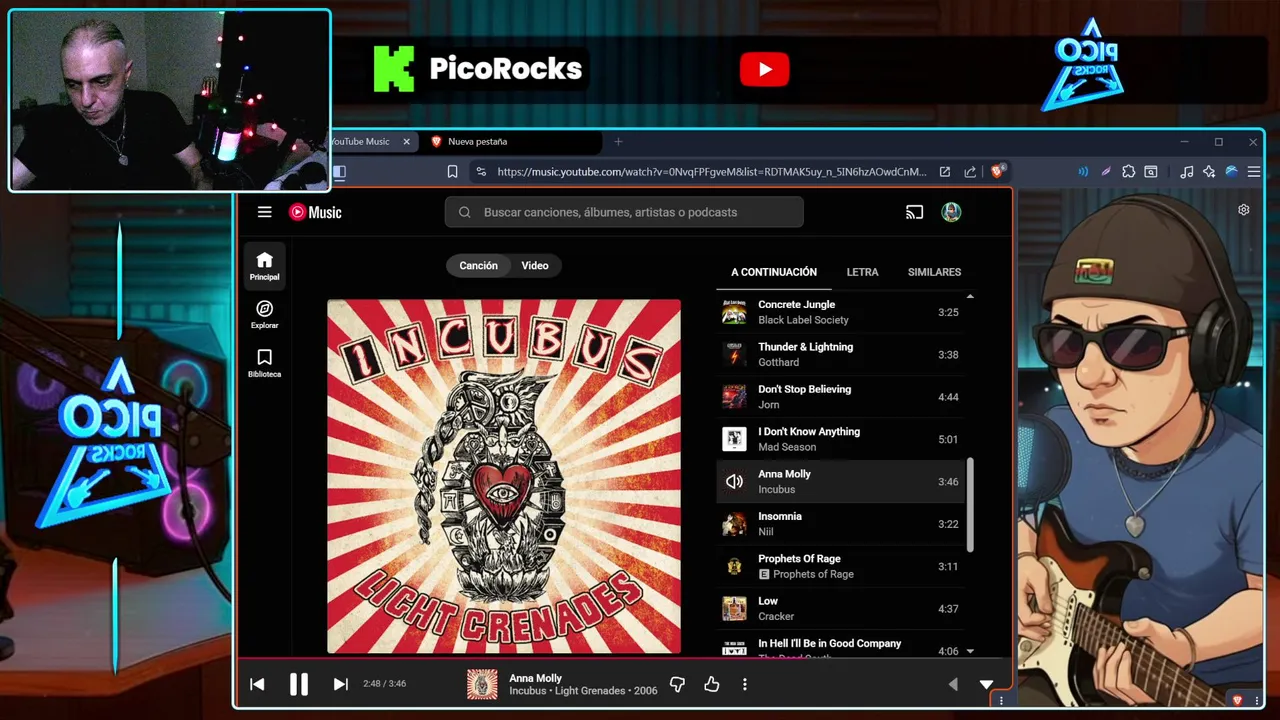
Task: Click the YouTube icon in stream banner
Action: tap(765, 69)
